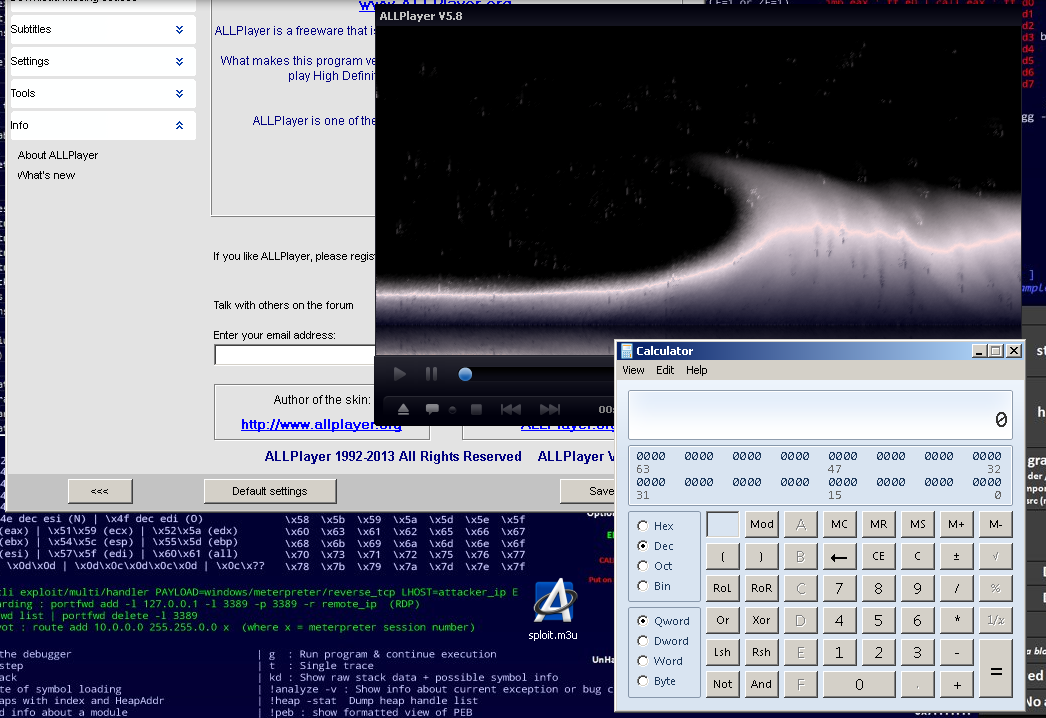Choose Word data size in Calculator
Viewport: 1046px width, 718px height.
click(x=660, y=661)
